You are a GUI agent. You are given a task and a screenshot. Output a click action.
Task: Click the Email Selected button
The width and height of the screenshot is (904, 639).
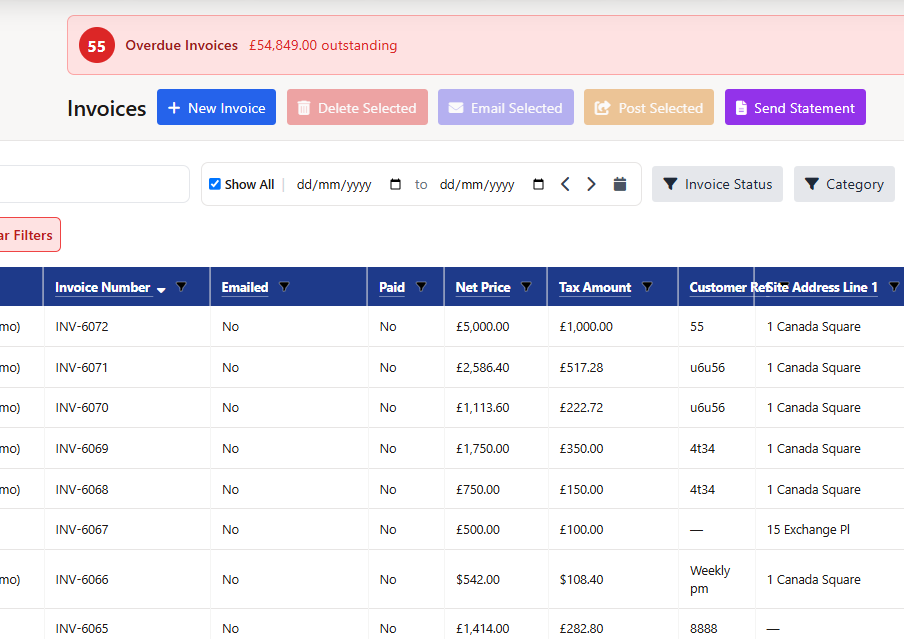[506, 107]
